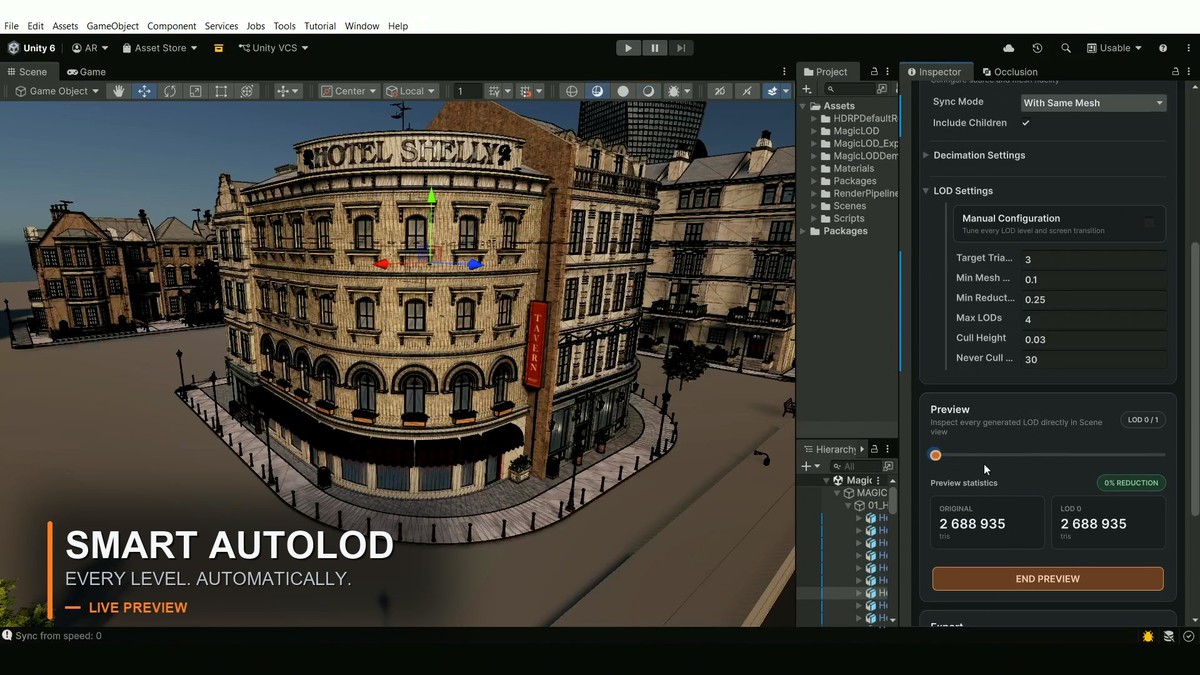Select the Scenes folder in Project
This screenshot has height=675, width=1200.
click(x=849, y=206)
